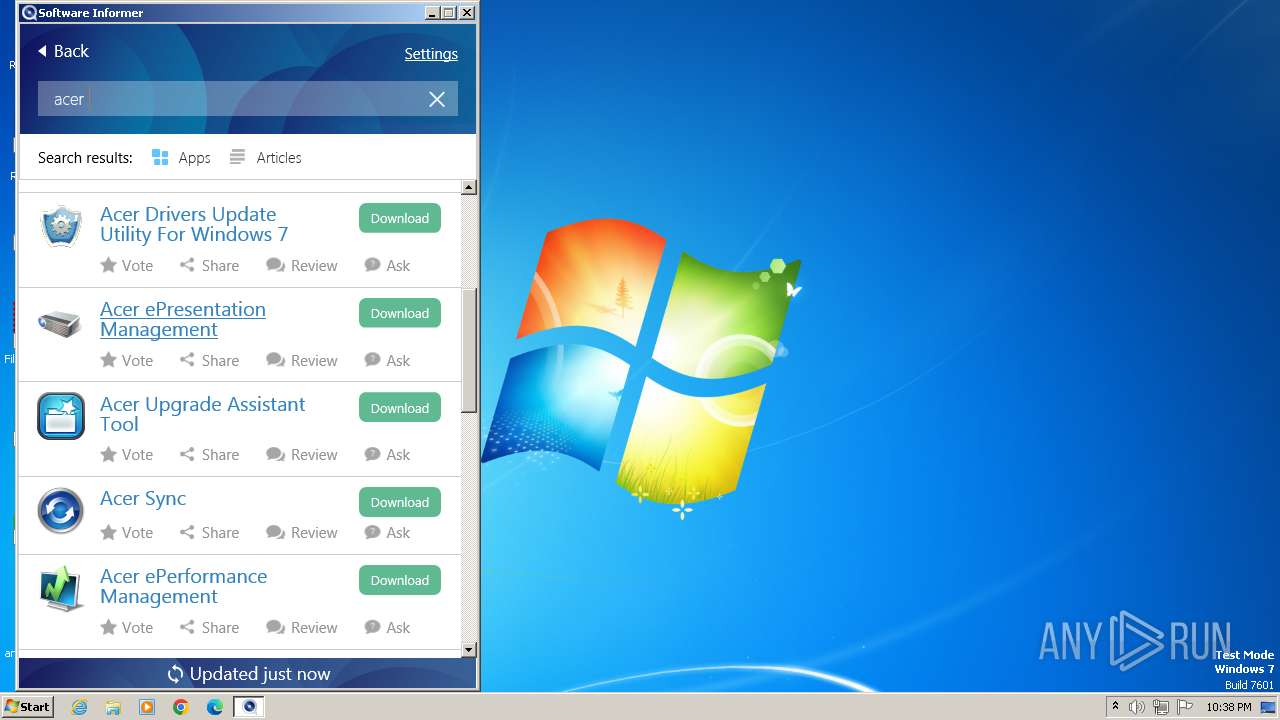Vote for Acer Upgrade Assistant Tool

click(x=127, y=454)
